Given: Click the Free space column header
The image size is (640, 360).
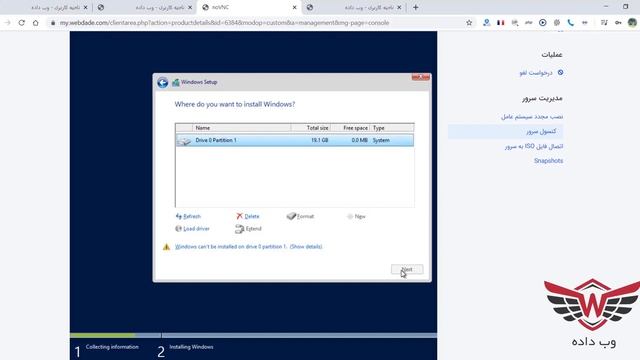Looking at the screenshot, I should (350, 128).
